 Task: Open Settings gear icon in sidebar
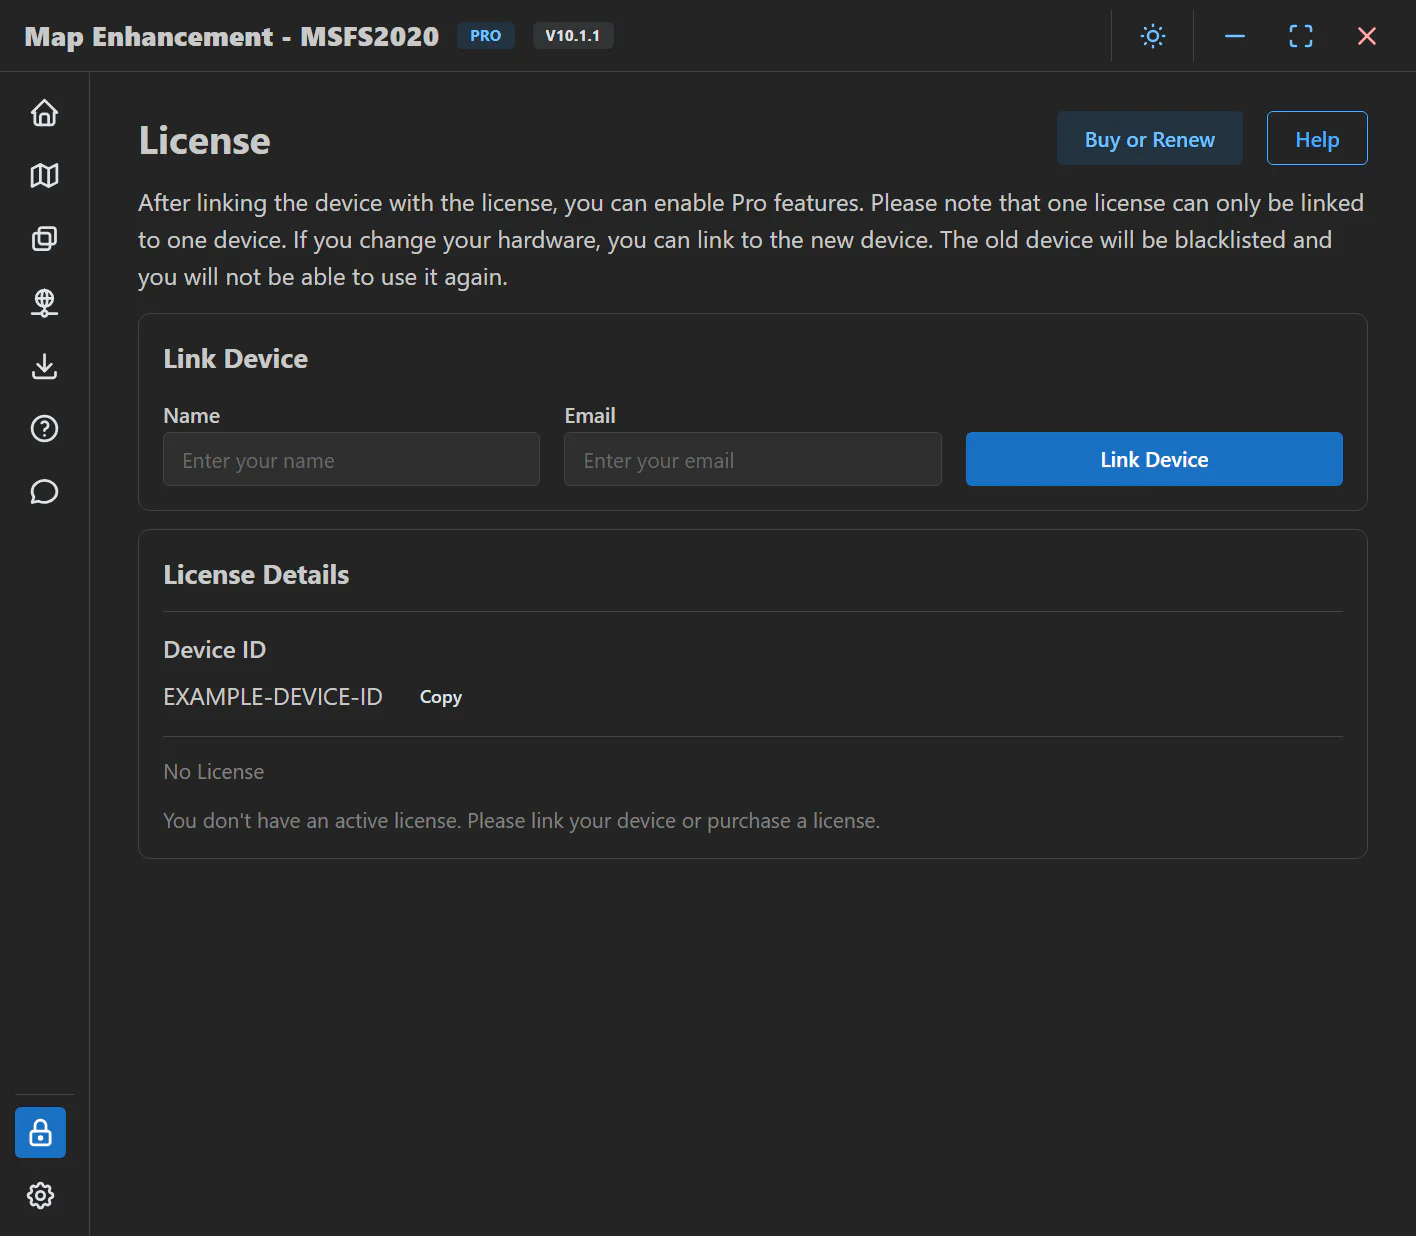[40, 1196]
